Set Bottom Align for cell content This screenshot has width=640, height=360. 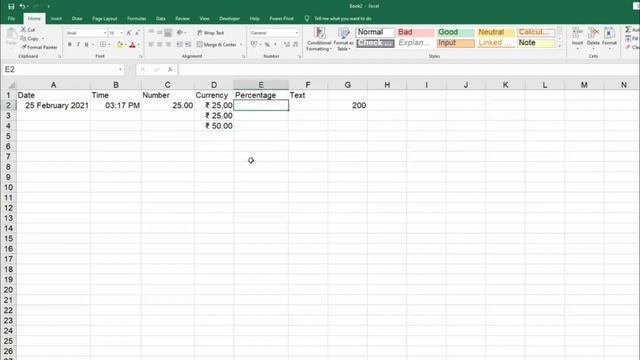point(168,33)
